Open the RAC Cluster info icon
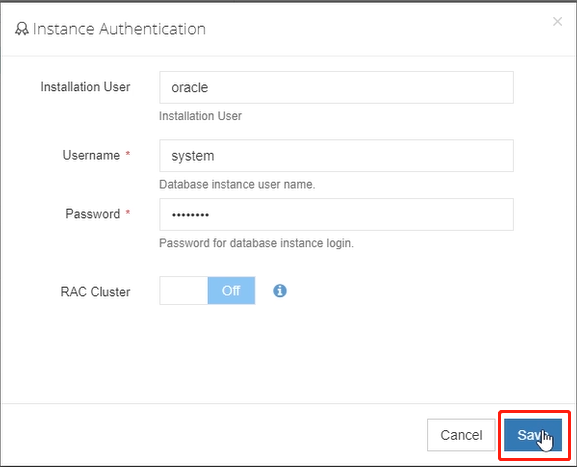The height and width of the screenshot is (467, 577). pyautogui.click(x=280, y=291)
